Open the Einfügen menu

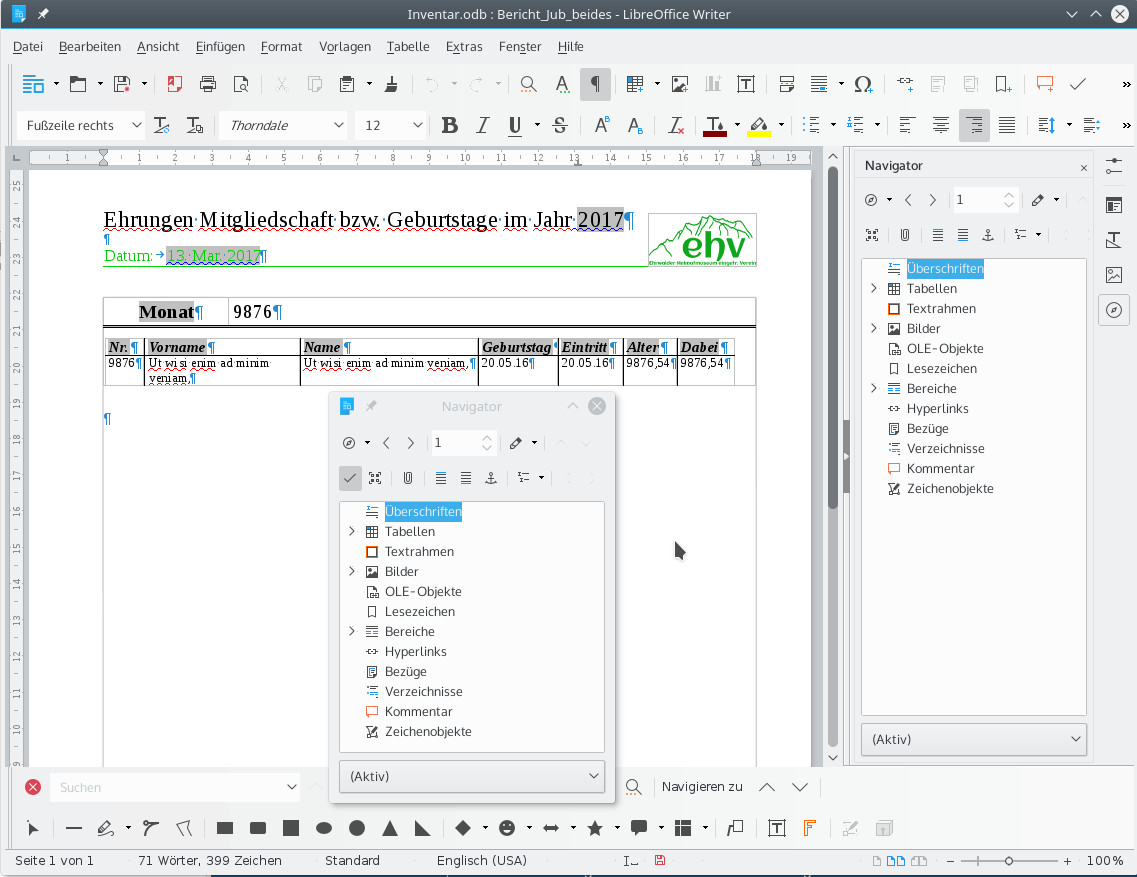[x=220, y=47]
